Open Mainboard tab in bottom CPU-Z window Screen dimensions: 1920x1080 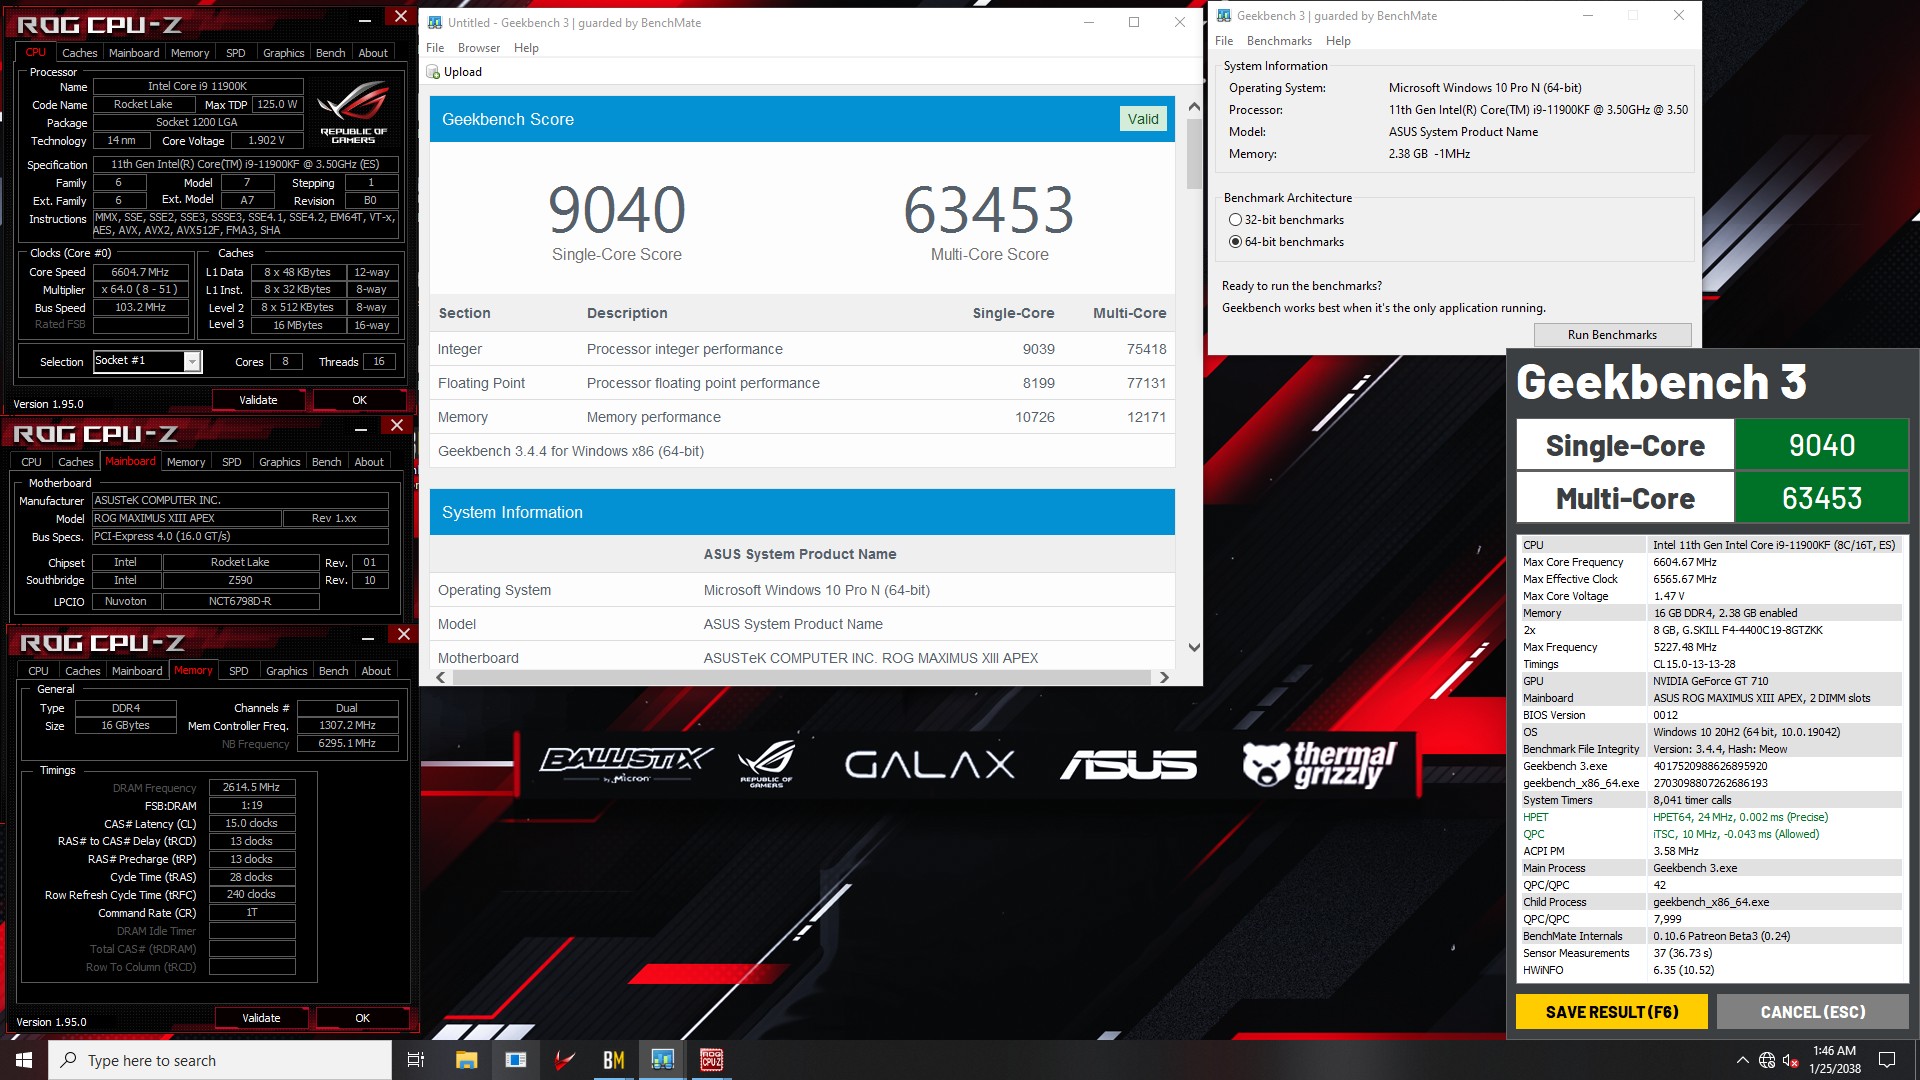pos(137,671)
